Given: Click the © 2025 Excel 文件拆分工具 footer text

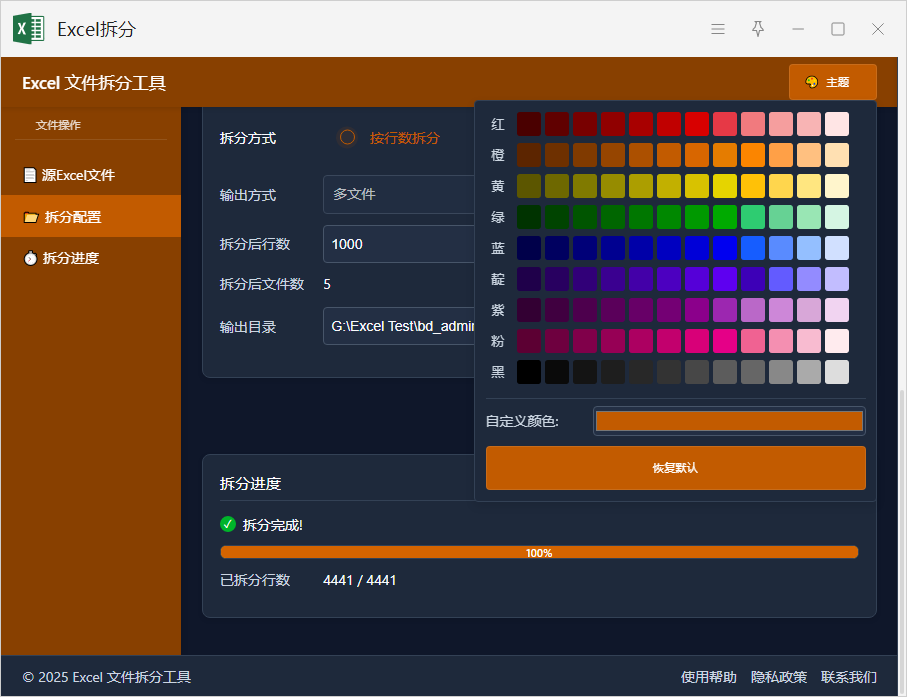Looking at the screenshot, I should click(x=106, y=677).
